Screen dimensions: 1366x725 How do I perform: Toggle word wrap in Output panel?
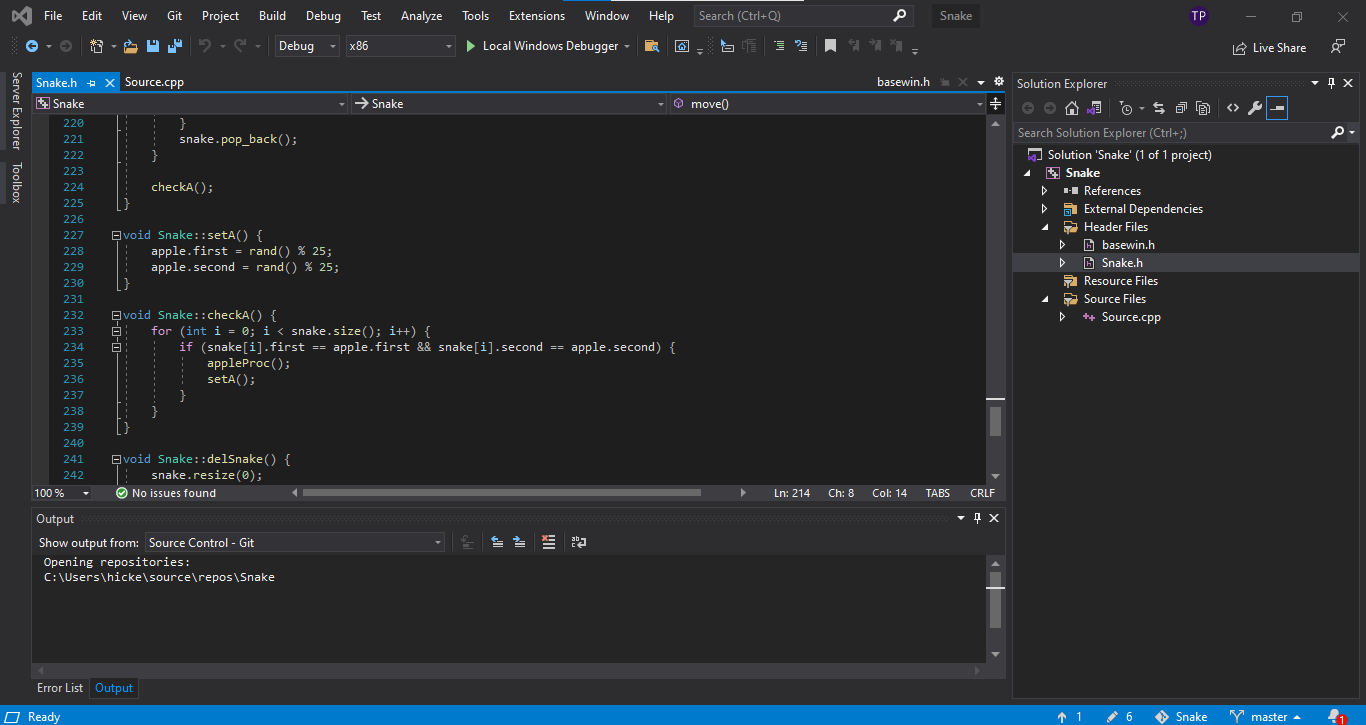pyautogui.click(x=579, y=542)
